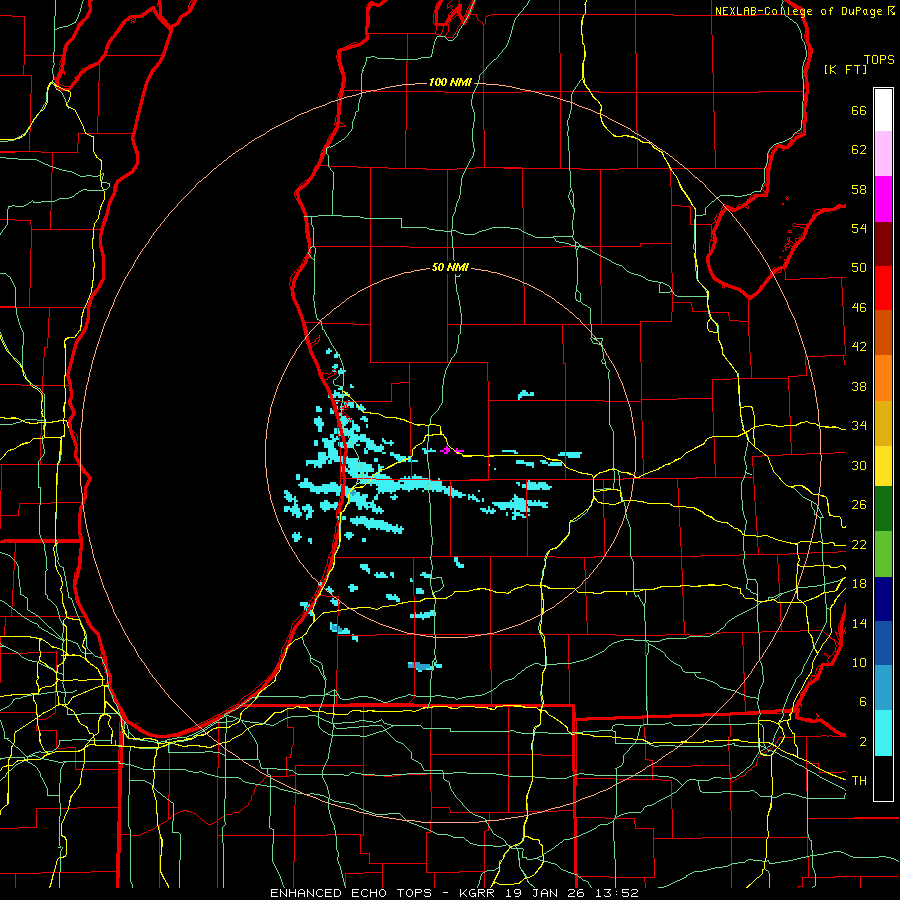Pick the cyan legend swatch
Screen dimensions: 900x900
883,733
